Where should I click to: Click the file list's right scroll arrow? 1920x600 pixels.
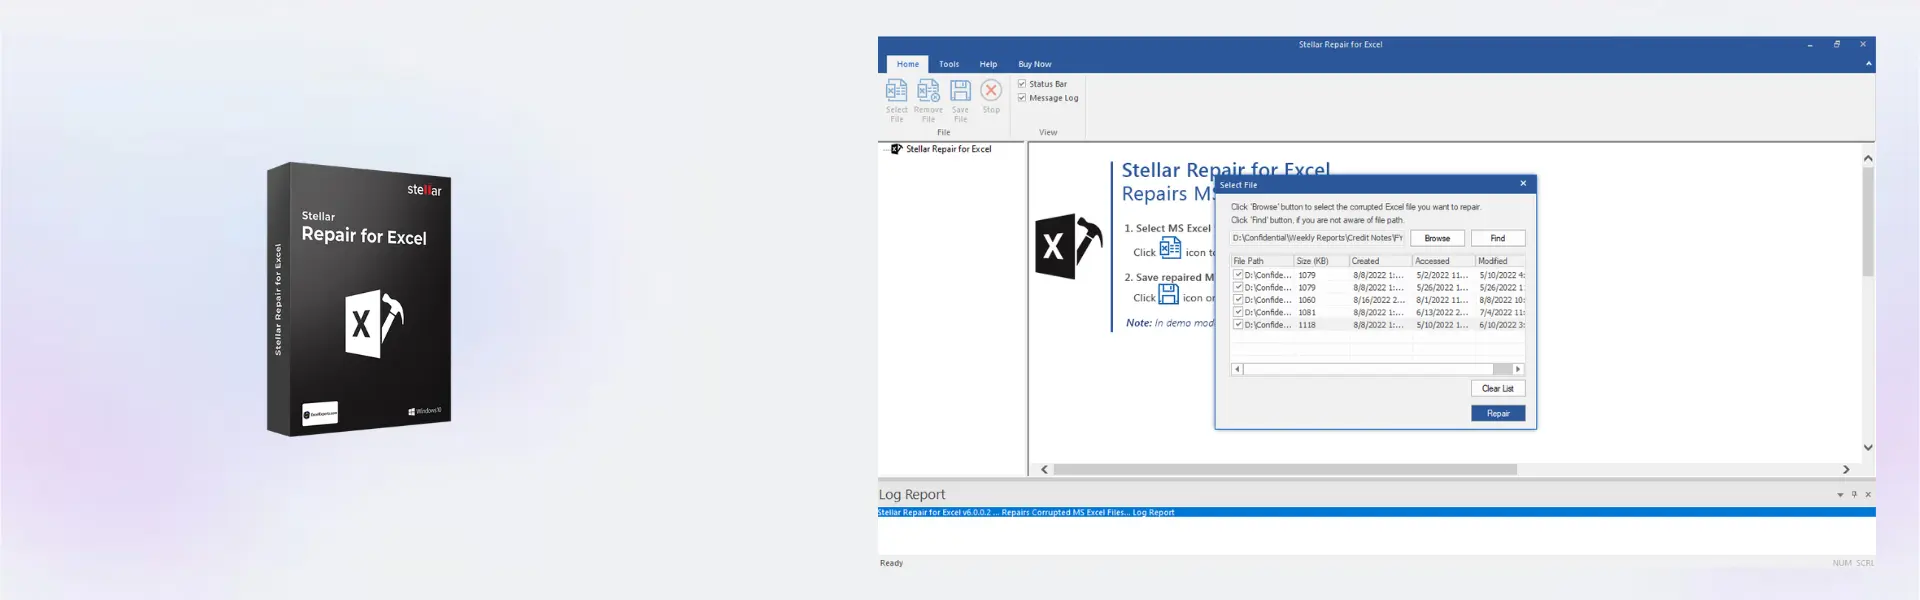coord(1518,369)
